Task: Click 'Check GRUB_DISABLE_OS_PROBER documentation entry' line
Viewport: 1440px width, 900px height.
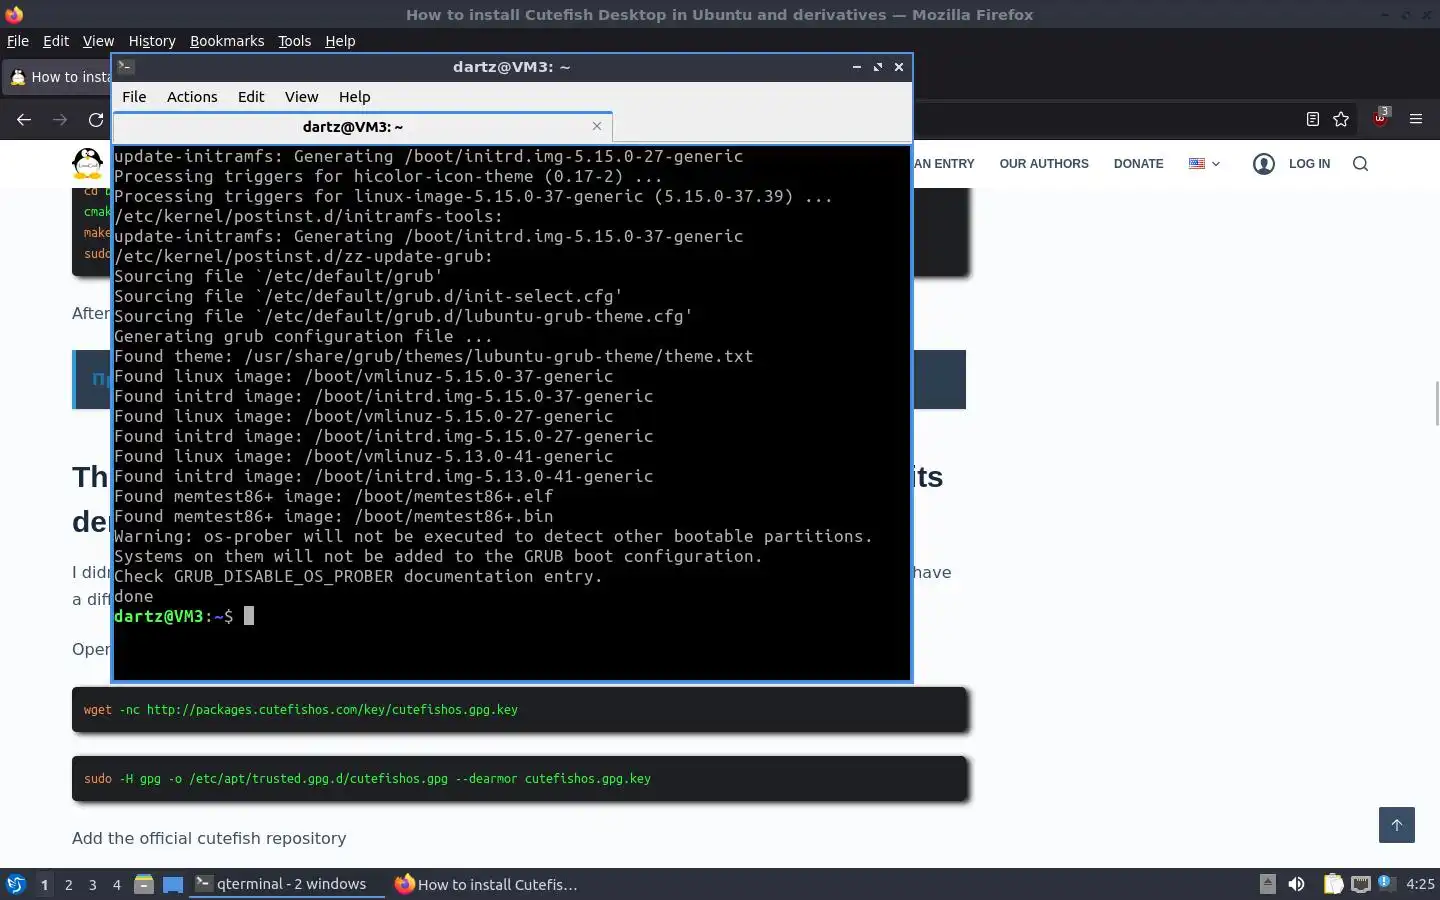Action: tap(358, 576)
